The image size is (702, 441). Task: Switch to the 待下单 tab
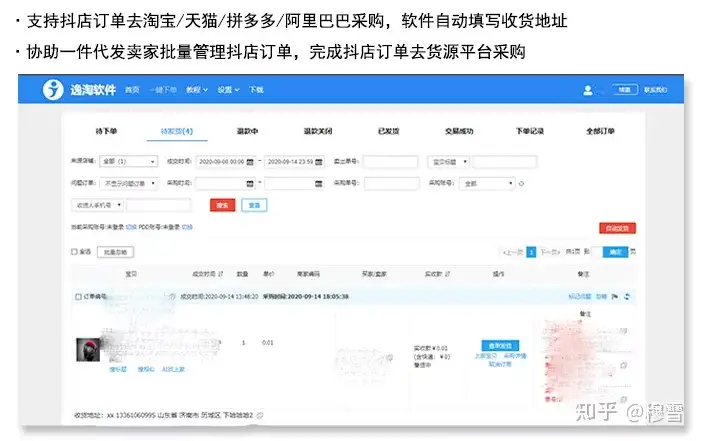(106, 131)
